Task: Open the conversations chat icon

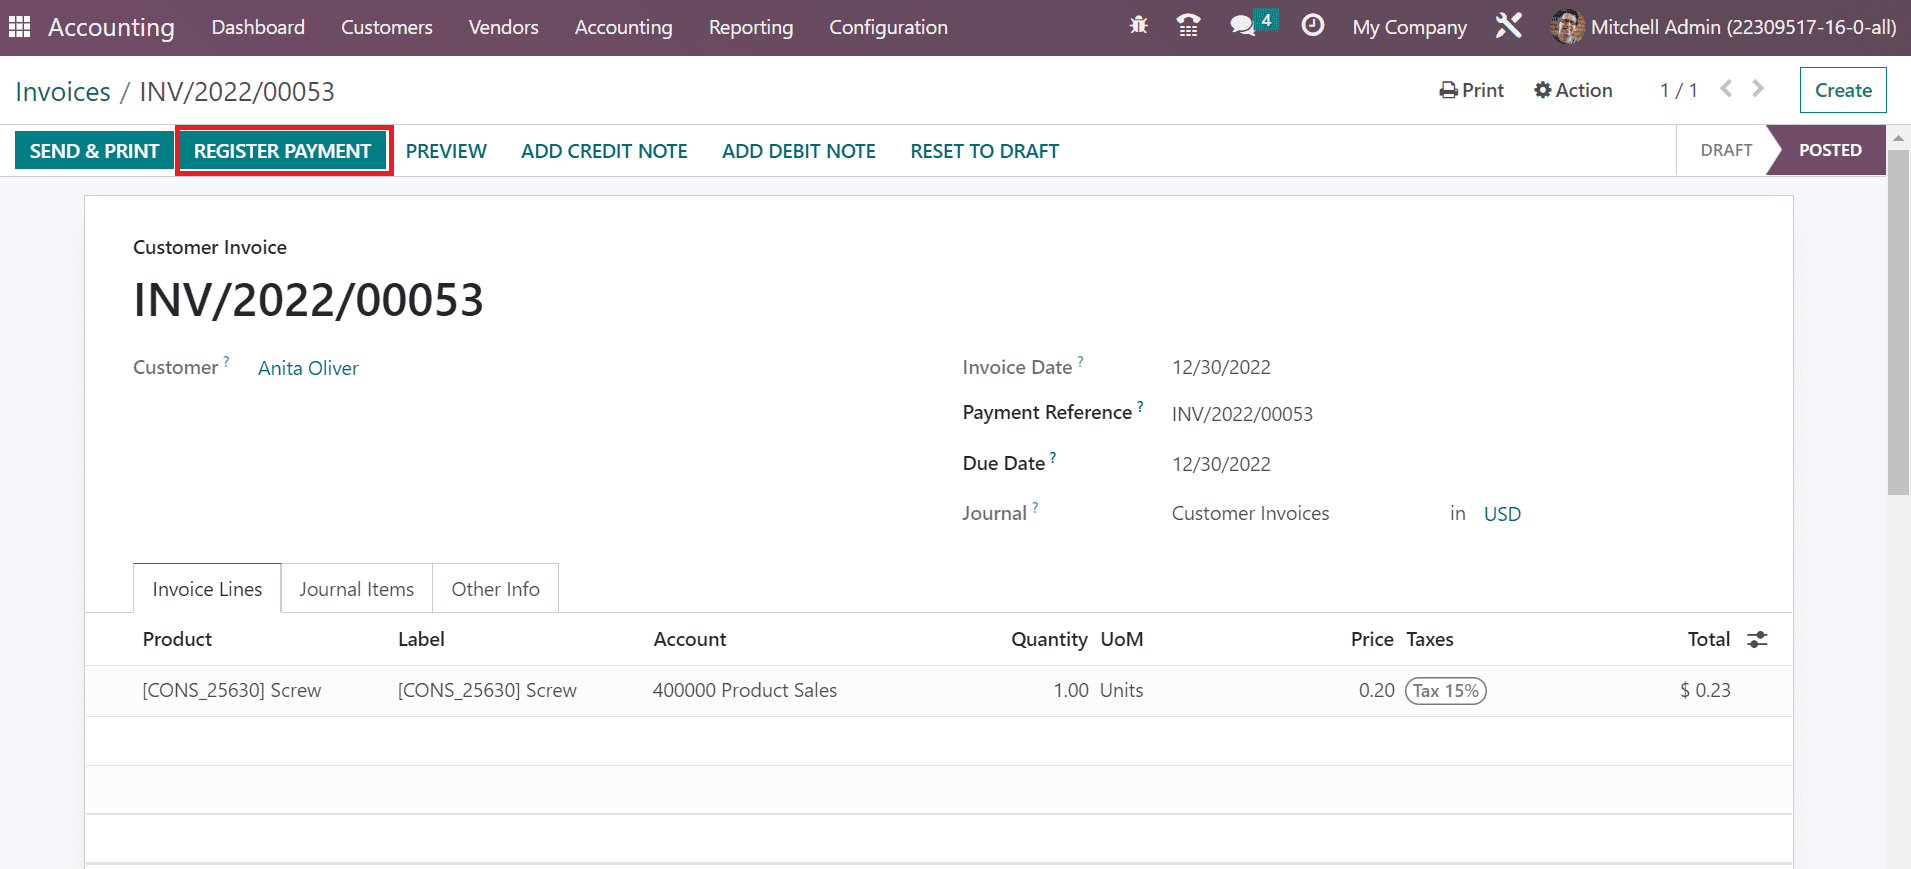Action: [1243, 26]
